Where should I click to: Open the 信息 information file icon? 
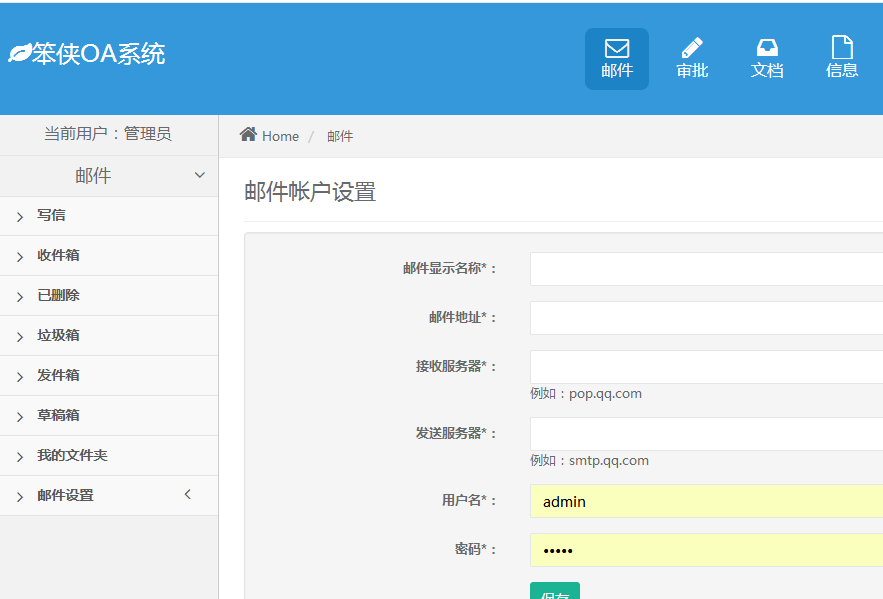pyautogui.click(x=842, y=47)
